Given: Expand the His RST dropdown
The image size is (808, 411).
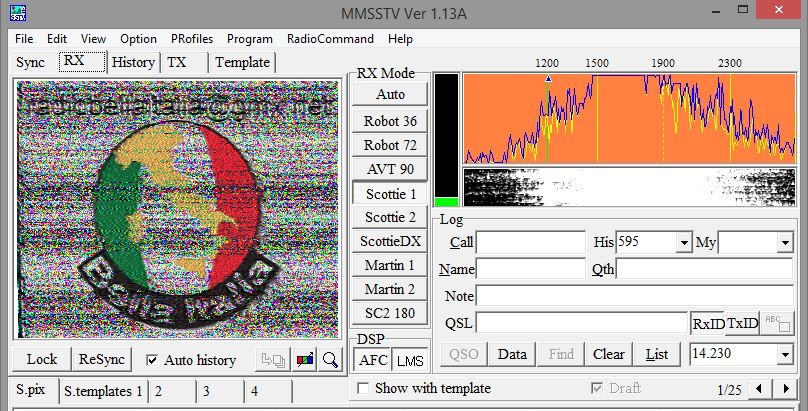Looking at the screenshot, I should (684, 242).
